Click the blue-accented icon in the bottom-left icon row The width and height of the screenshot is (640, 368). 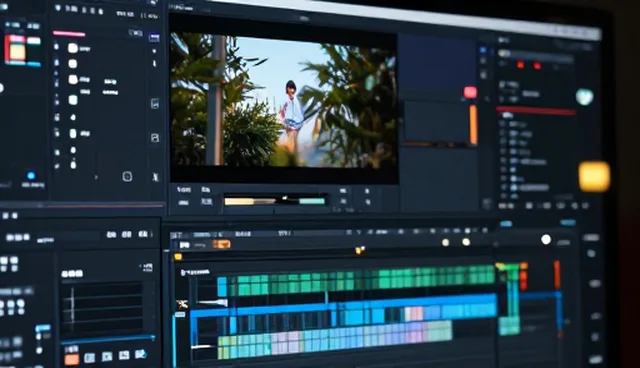pyautogui.click(x=140, y=354)
